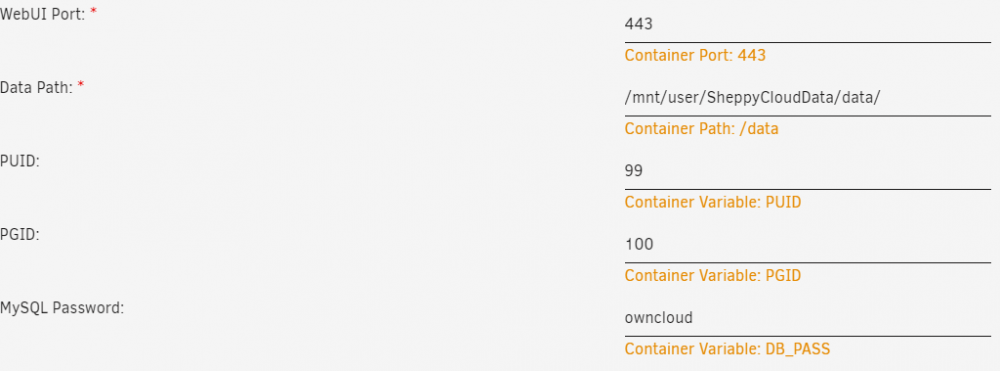
Task: Edit the MySQL Password field
Action: click(807, 317)
